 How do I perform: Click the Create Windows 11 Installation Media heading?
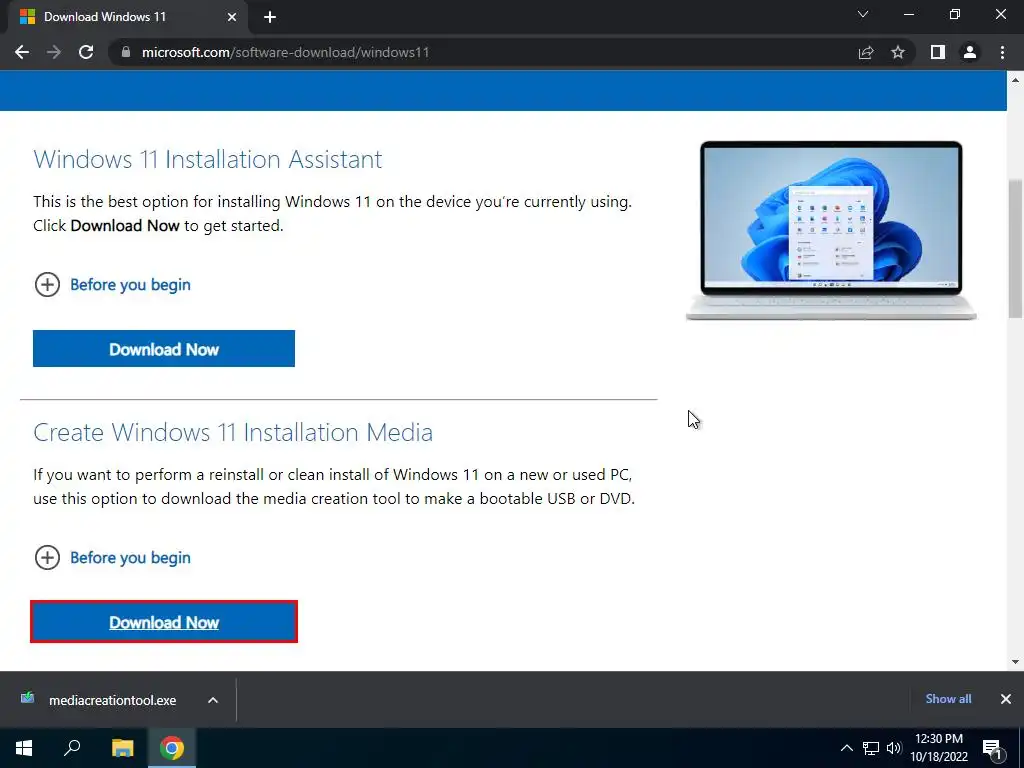coord(233,432)
